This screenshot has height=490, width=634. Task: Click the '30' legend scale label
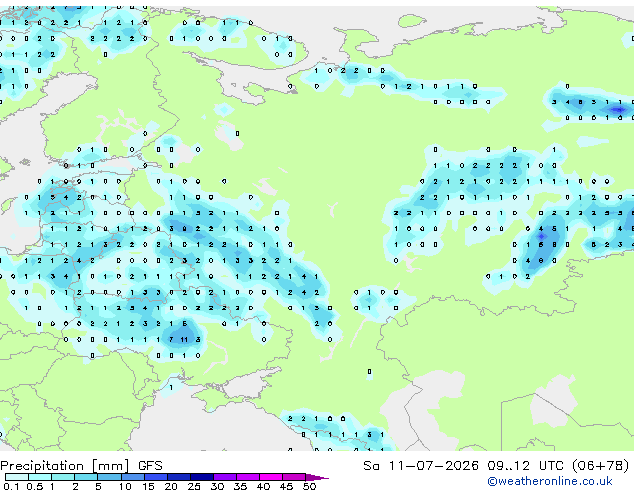coord(217,486)
